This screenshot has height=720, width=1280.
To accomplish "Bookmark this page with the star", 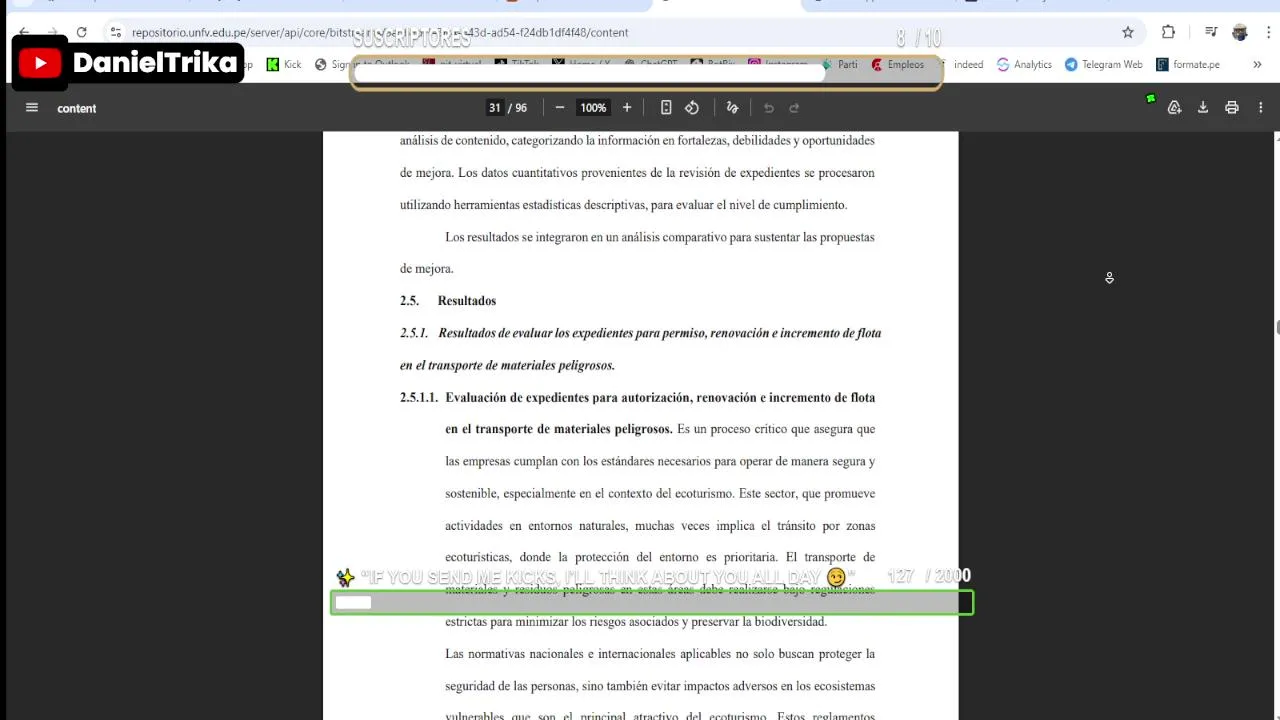I will coord(1128,32).
